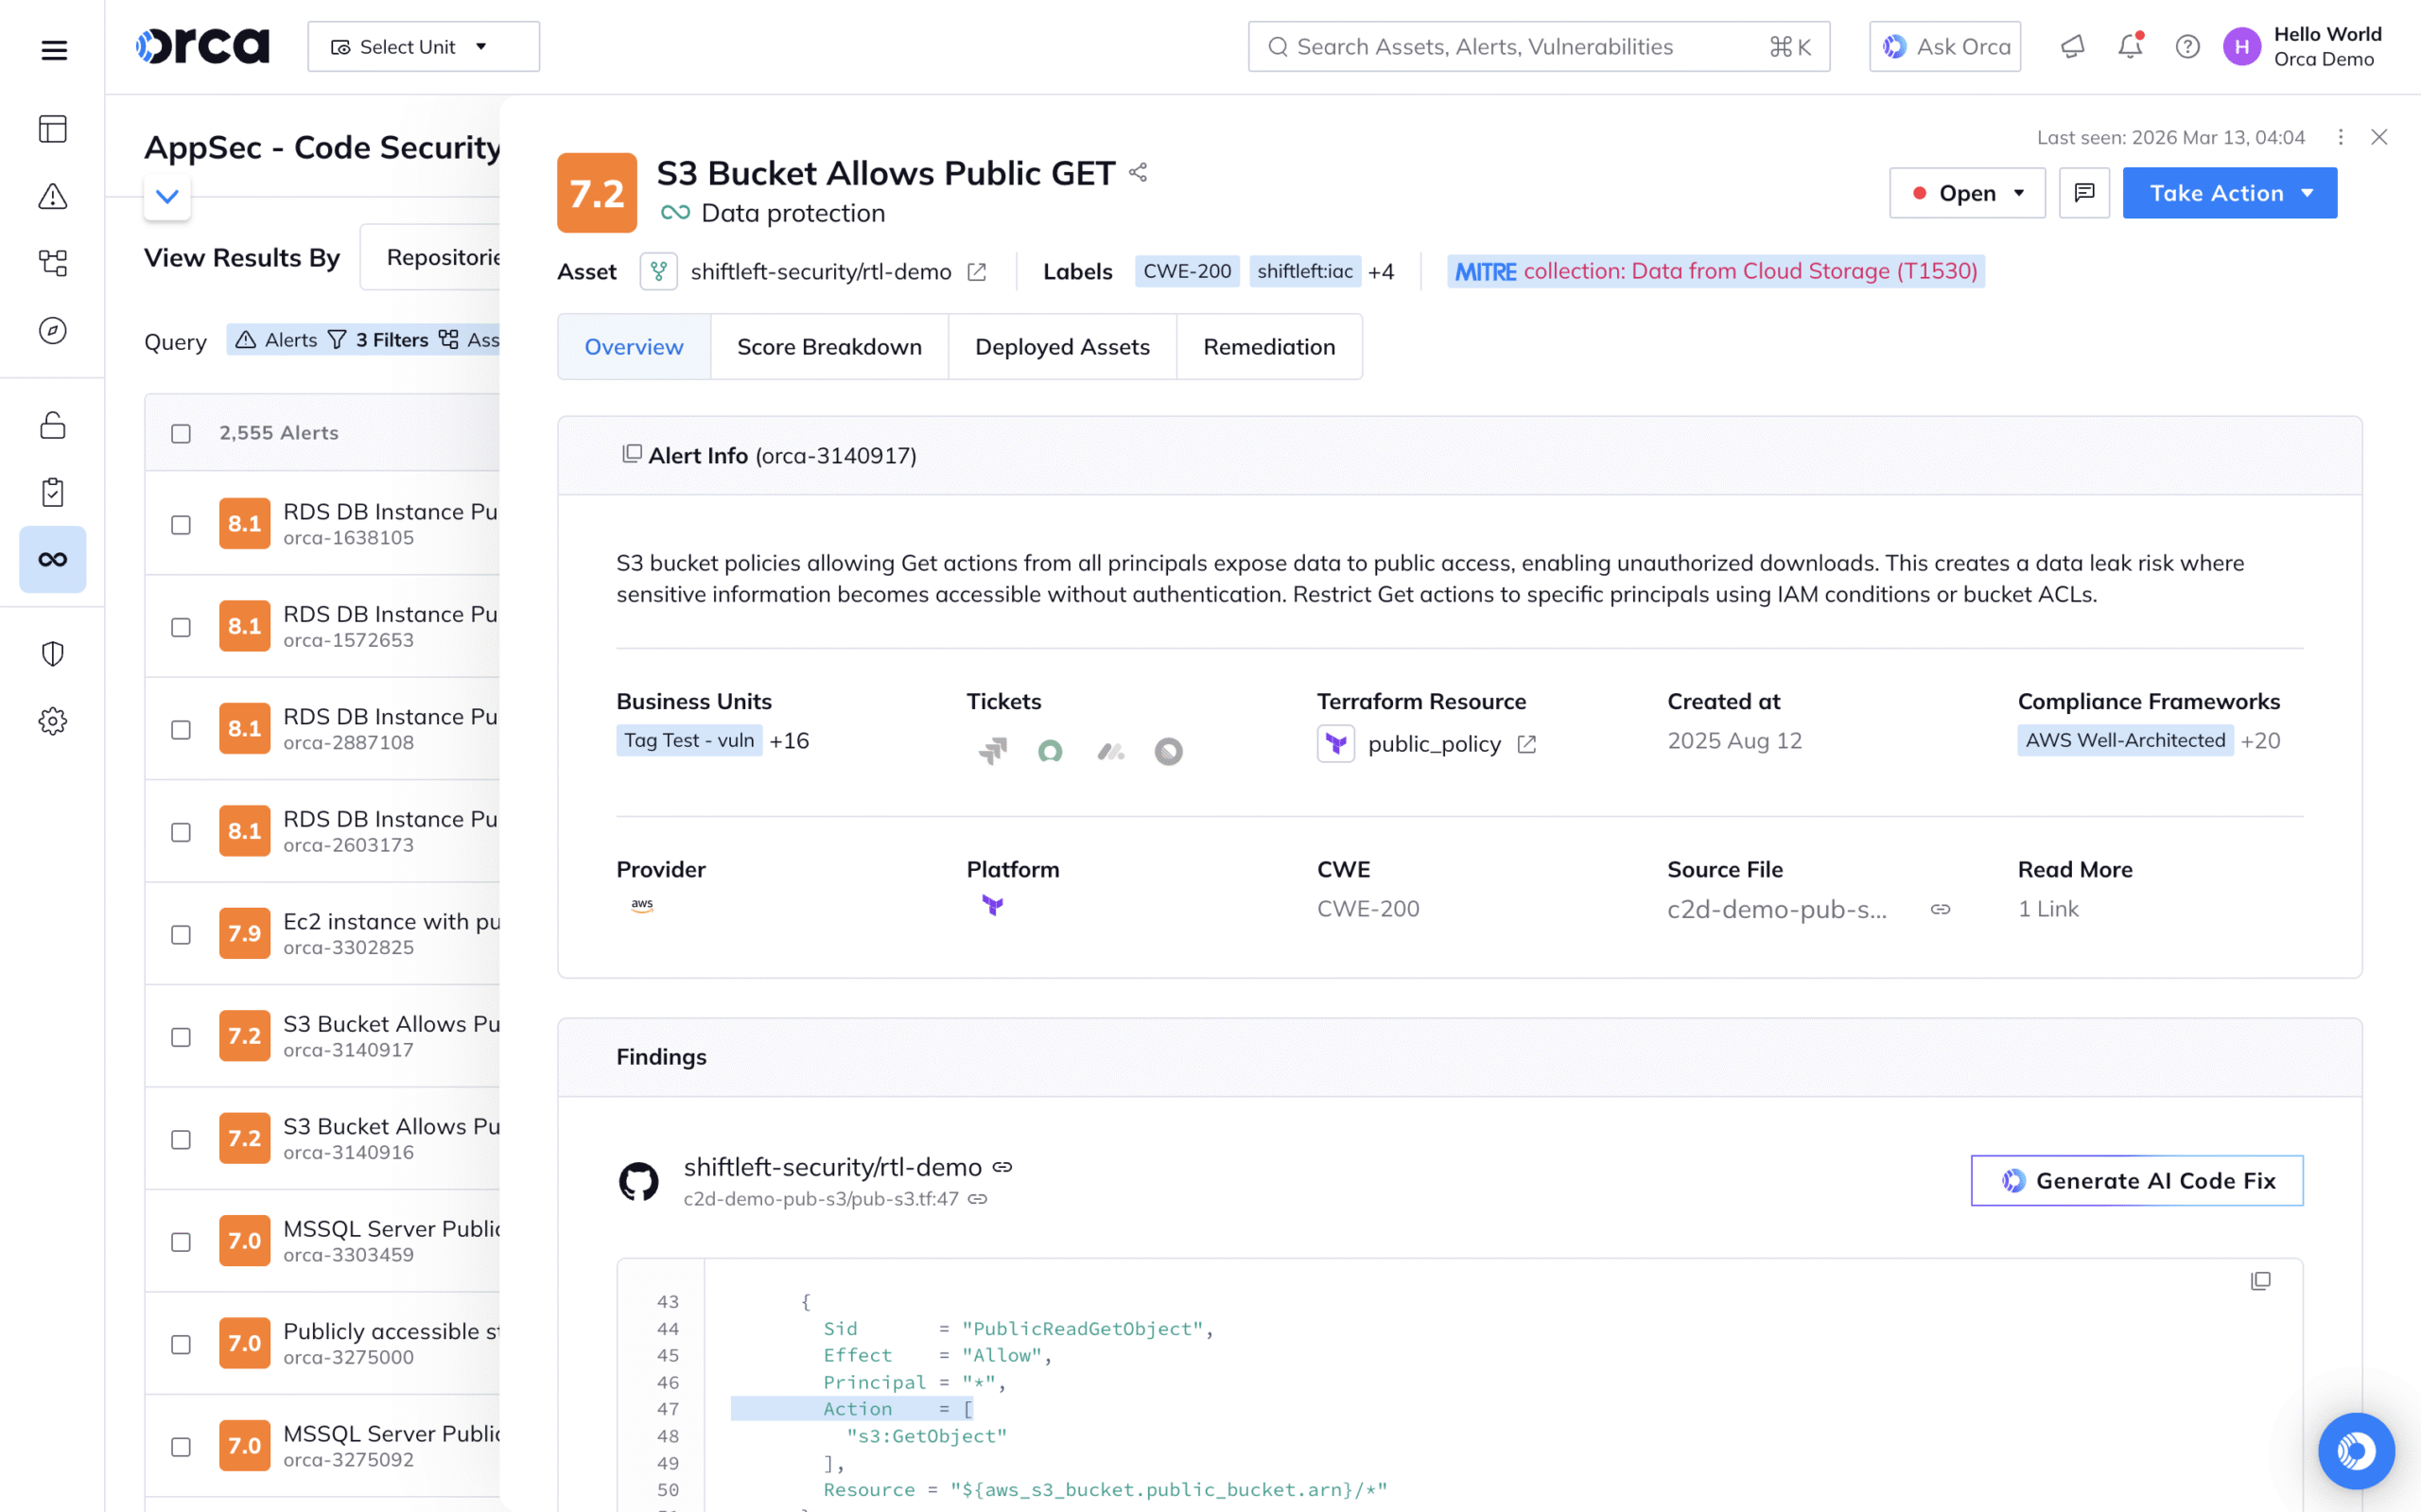Check the orca-3140917 alert checkbox
This screenshot has height=1512, width=2421.
pos(181,1037)
